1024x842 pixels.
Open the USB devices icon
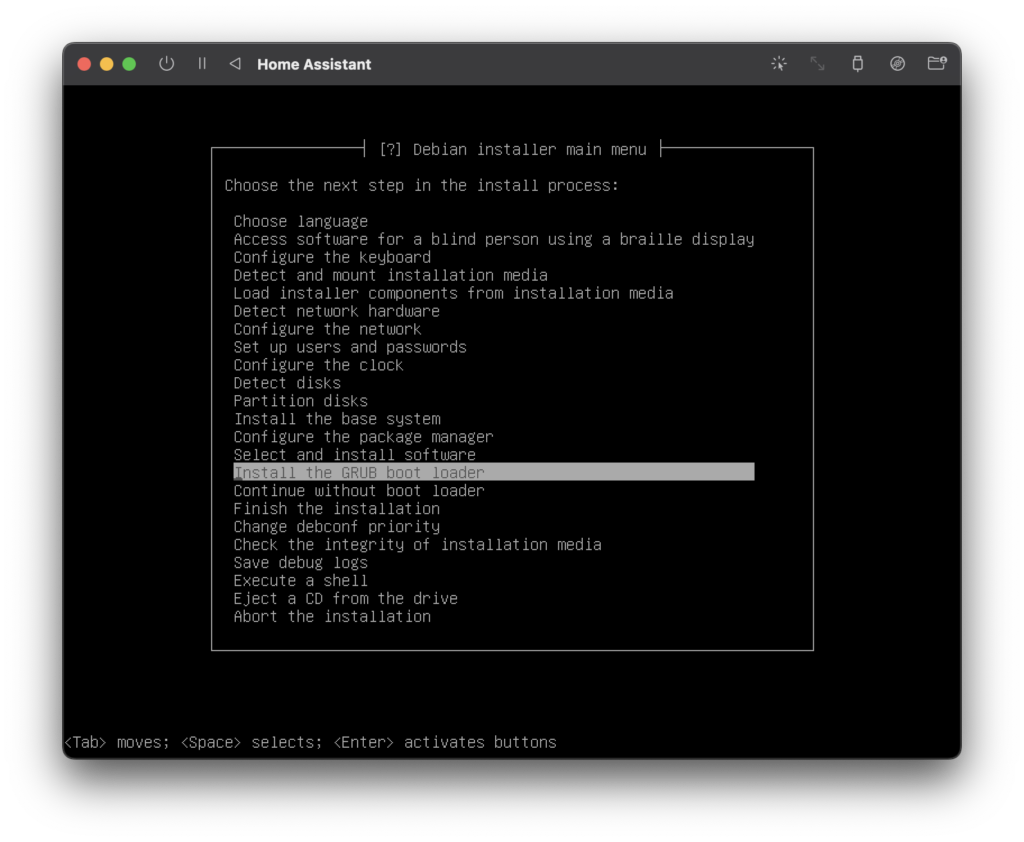coord(857,63)
